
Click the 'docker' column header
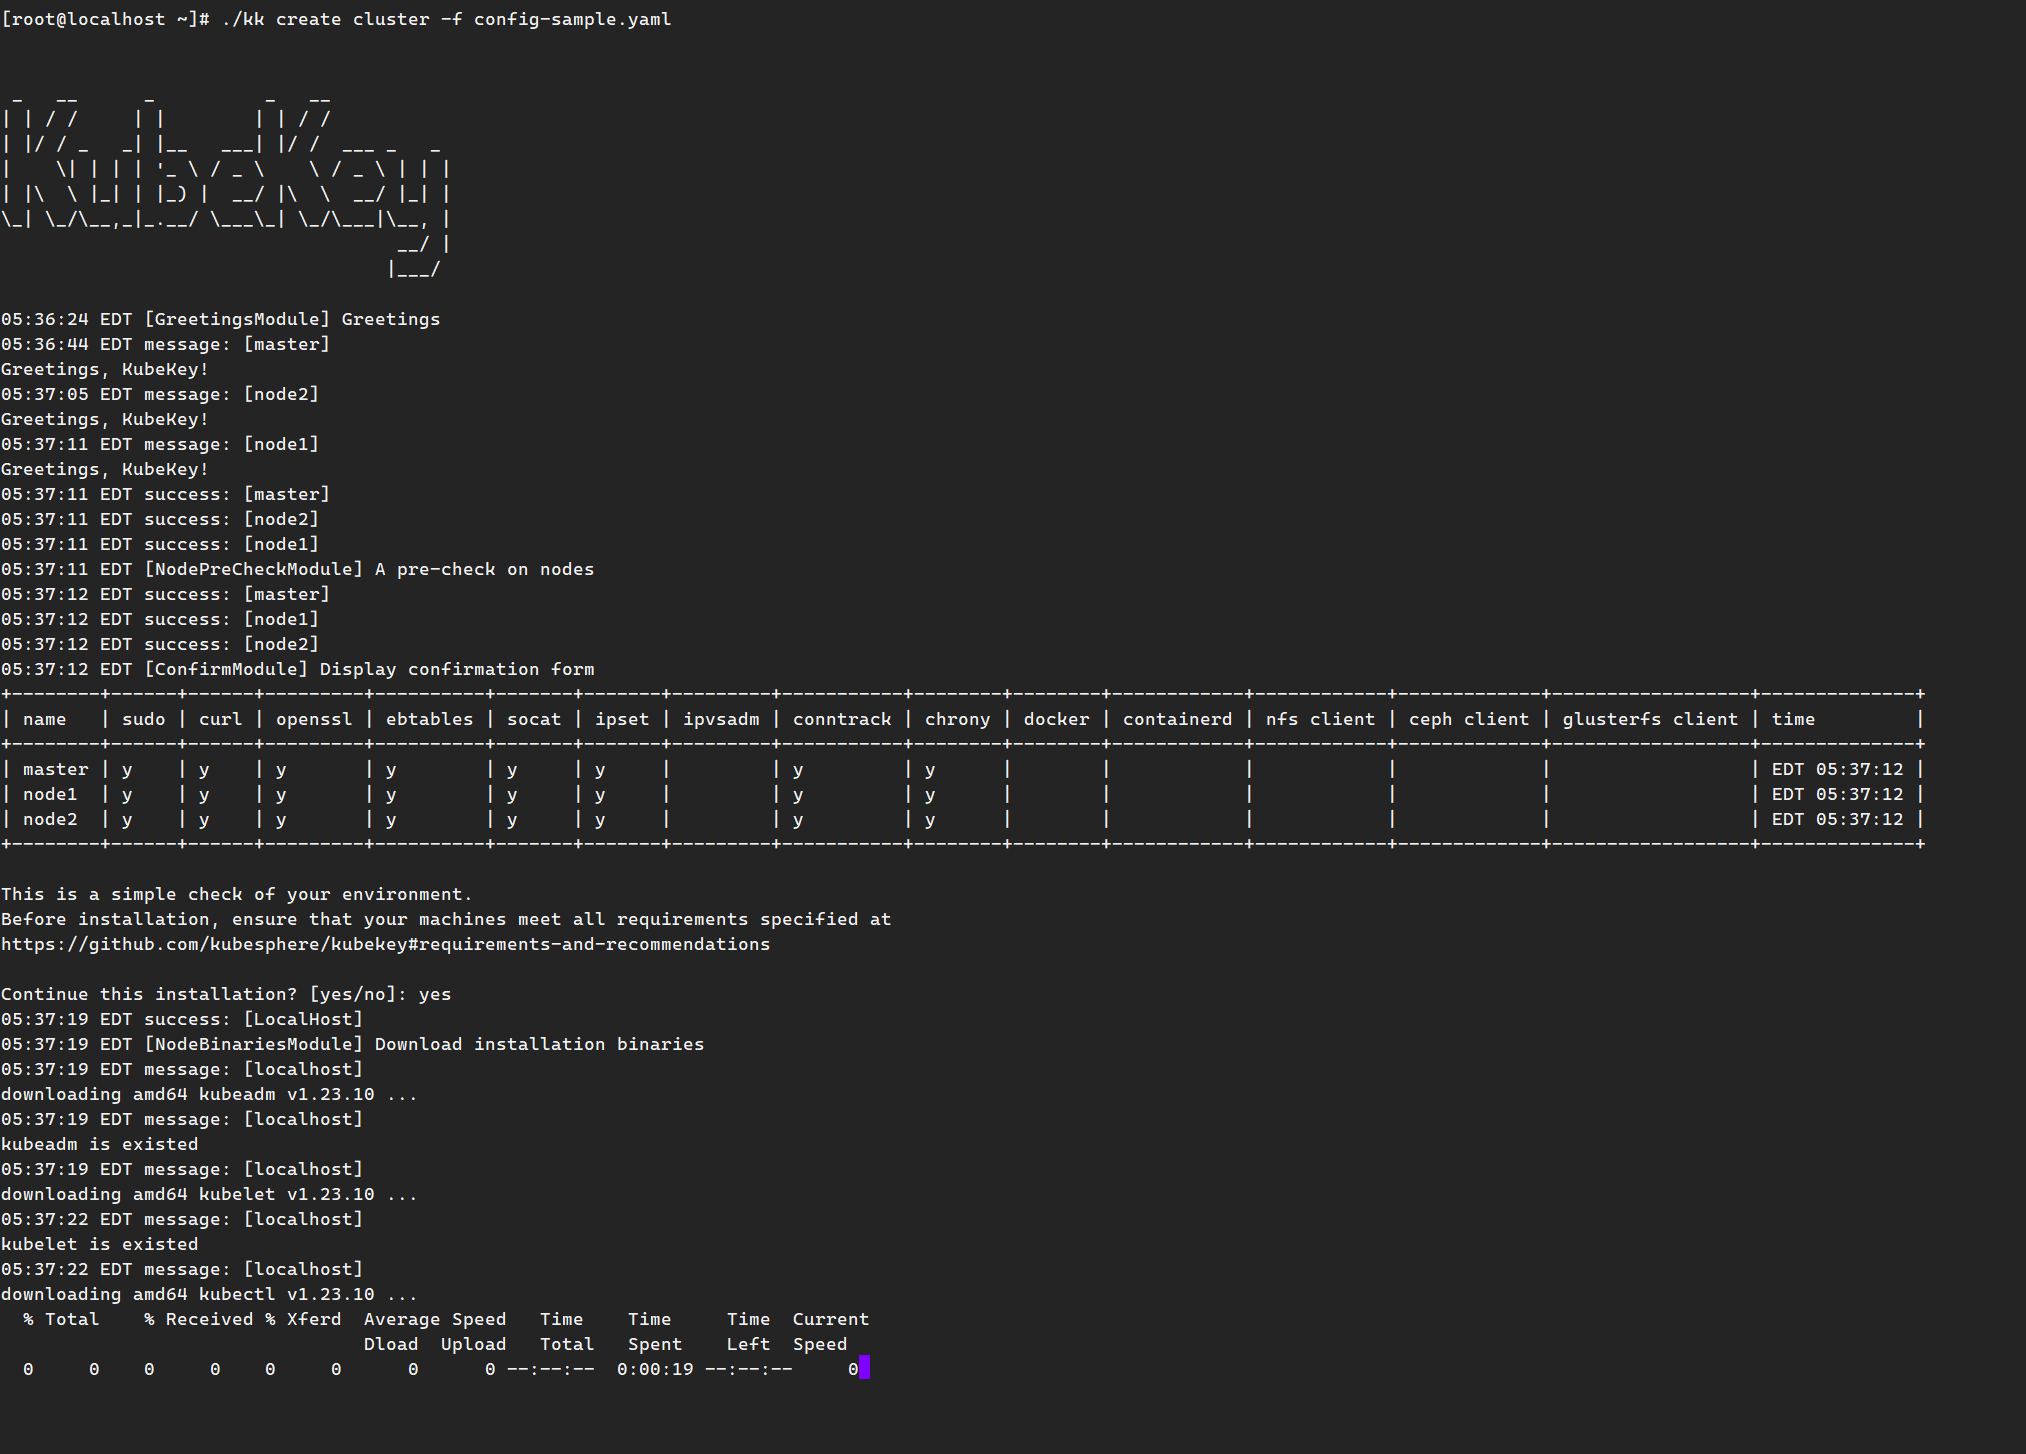1056,719
